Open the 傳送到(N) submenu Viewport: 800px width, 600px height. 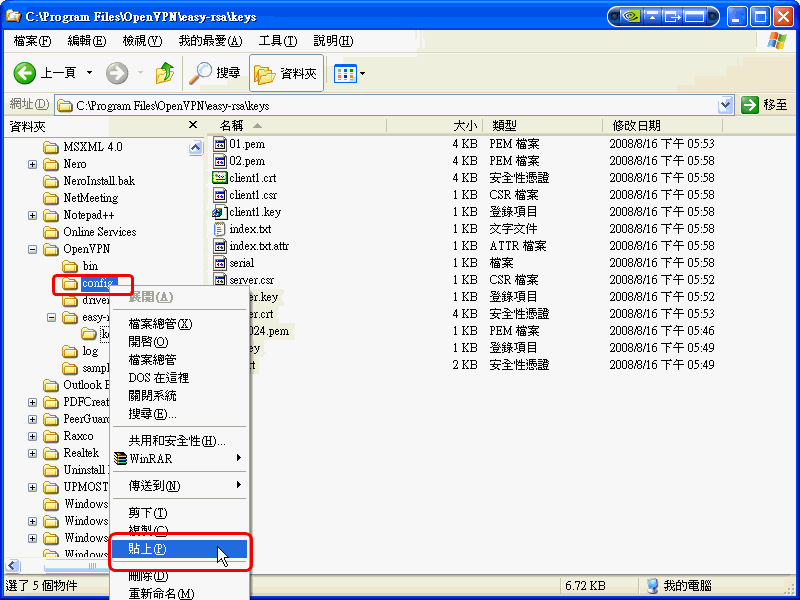pos(180,486)
